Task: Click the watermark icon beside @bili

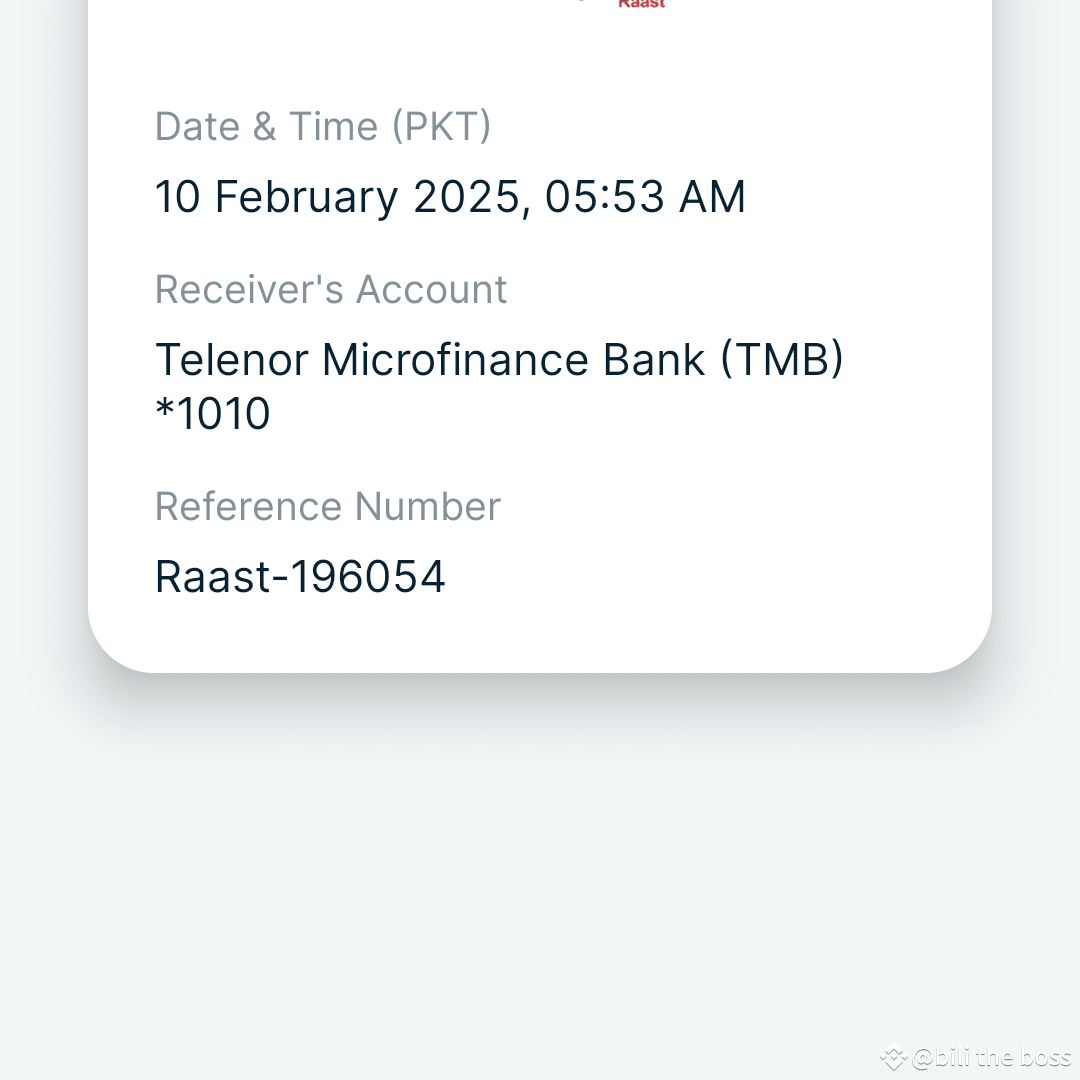Action: (x=893, y=1058)
